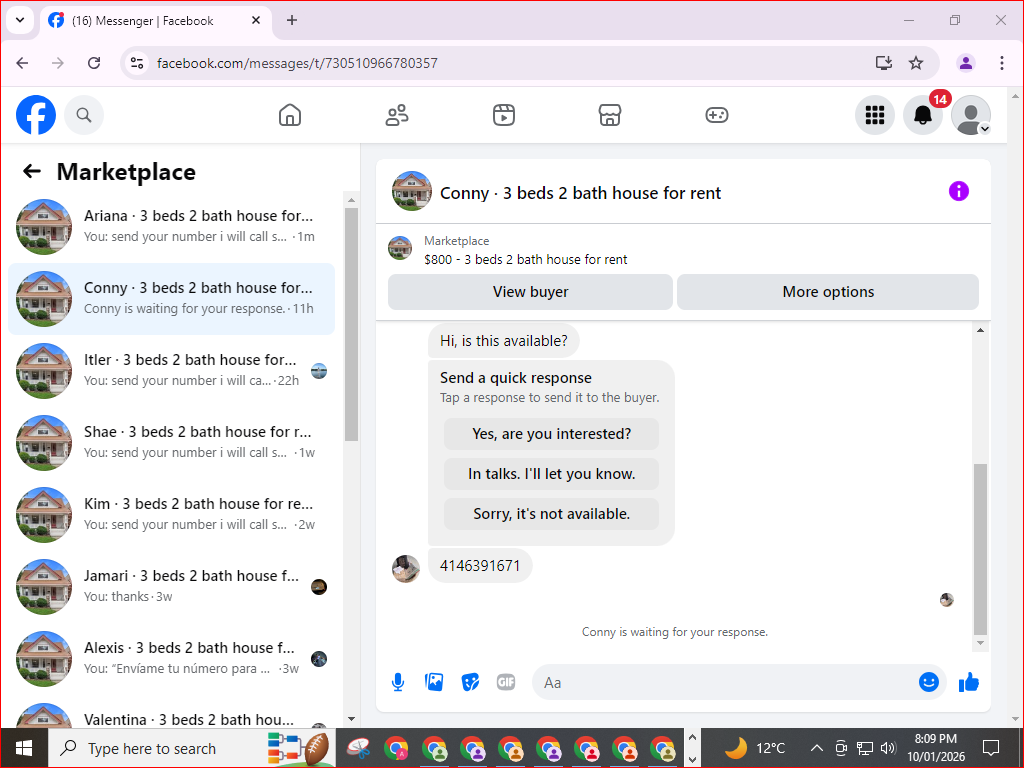Close the Messenger tab

click(256, 20)
